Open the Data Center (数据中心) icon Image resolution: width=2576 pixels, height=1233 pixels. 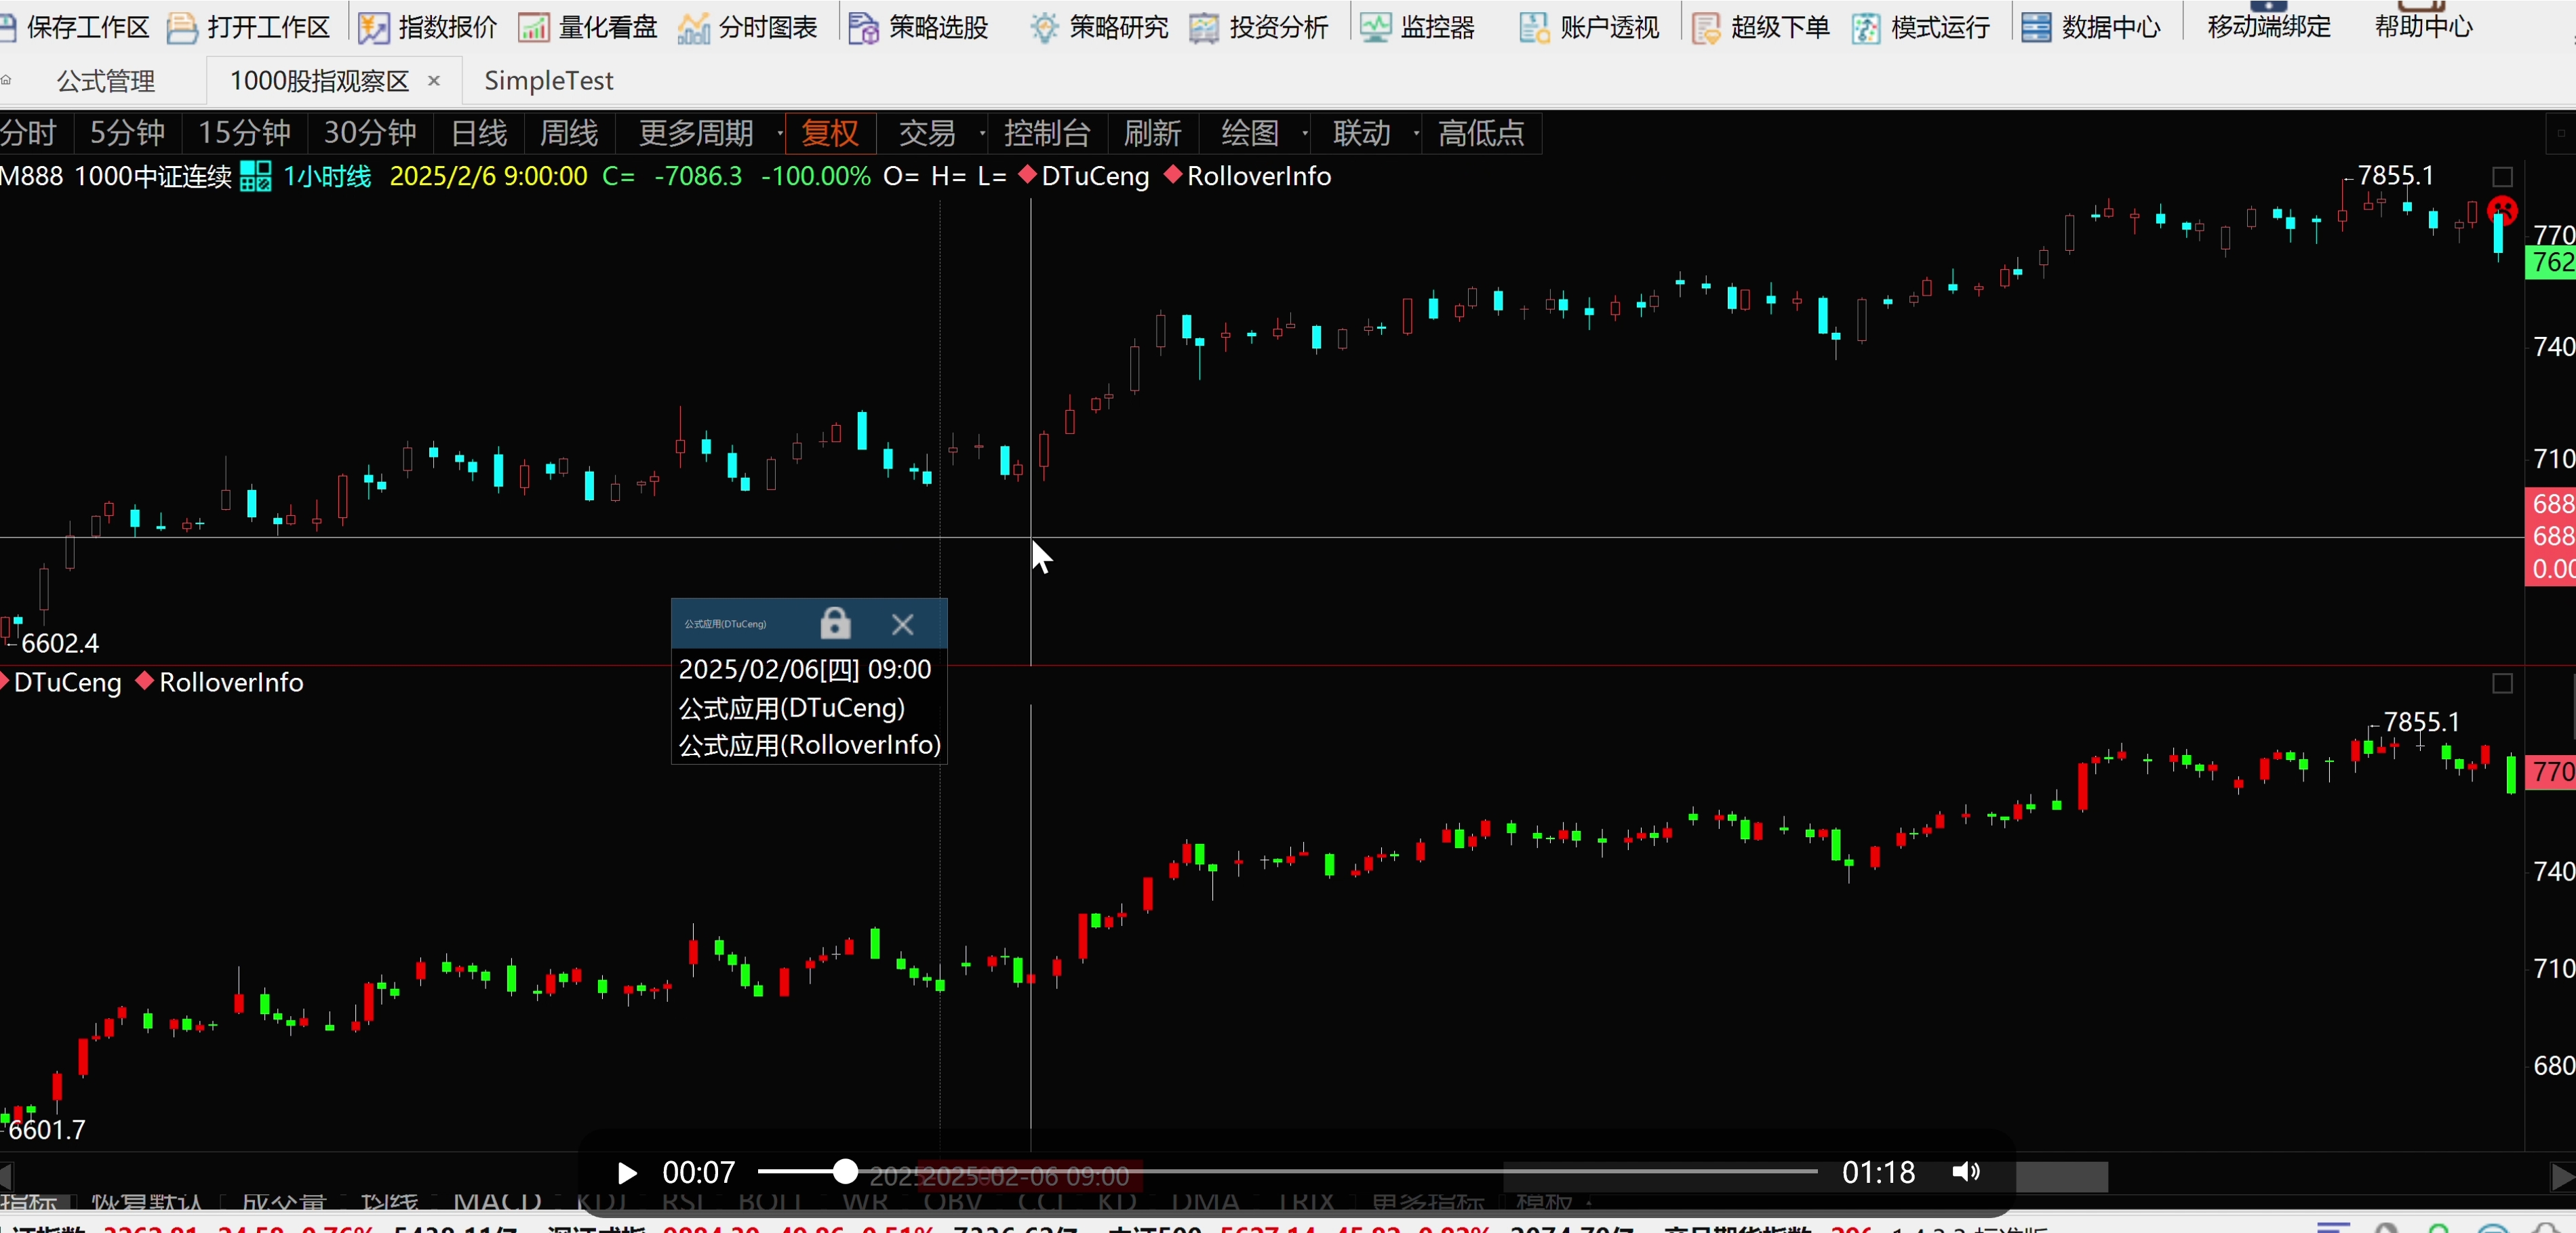[x=2036, y=27]
